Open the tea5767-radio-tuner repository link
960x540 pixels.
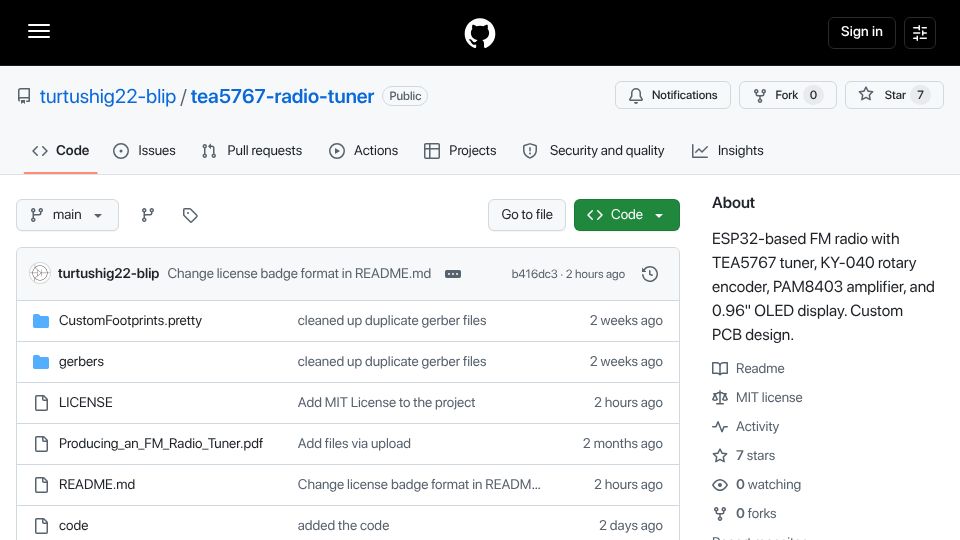(x=282, y=96)
